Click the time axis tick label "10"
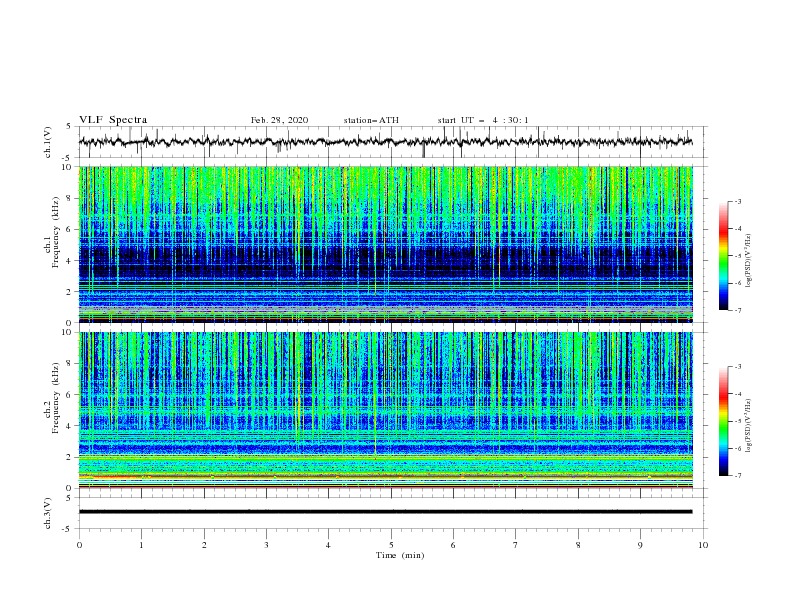 click(x=703, y=545)
